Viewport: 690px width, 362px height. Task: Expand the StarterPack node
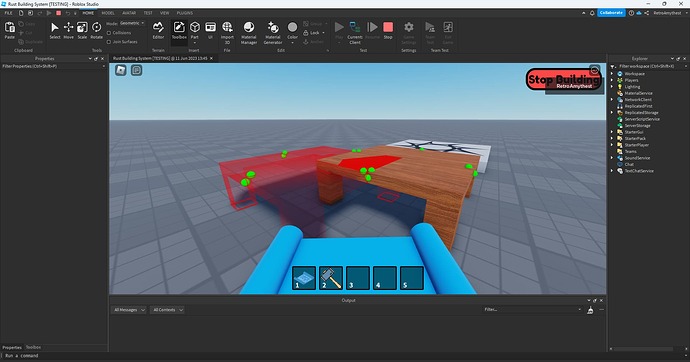click(x=612, y=139)
